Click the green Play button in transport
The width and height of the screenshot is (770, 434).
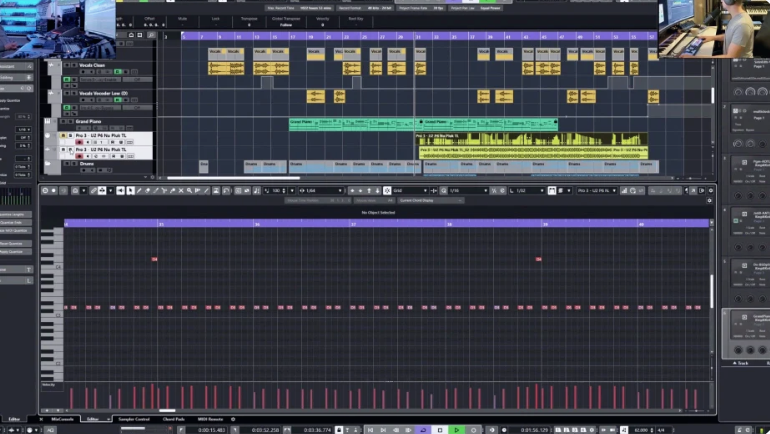click(x=457, y=430)
